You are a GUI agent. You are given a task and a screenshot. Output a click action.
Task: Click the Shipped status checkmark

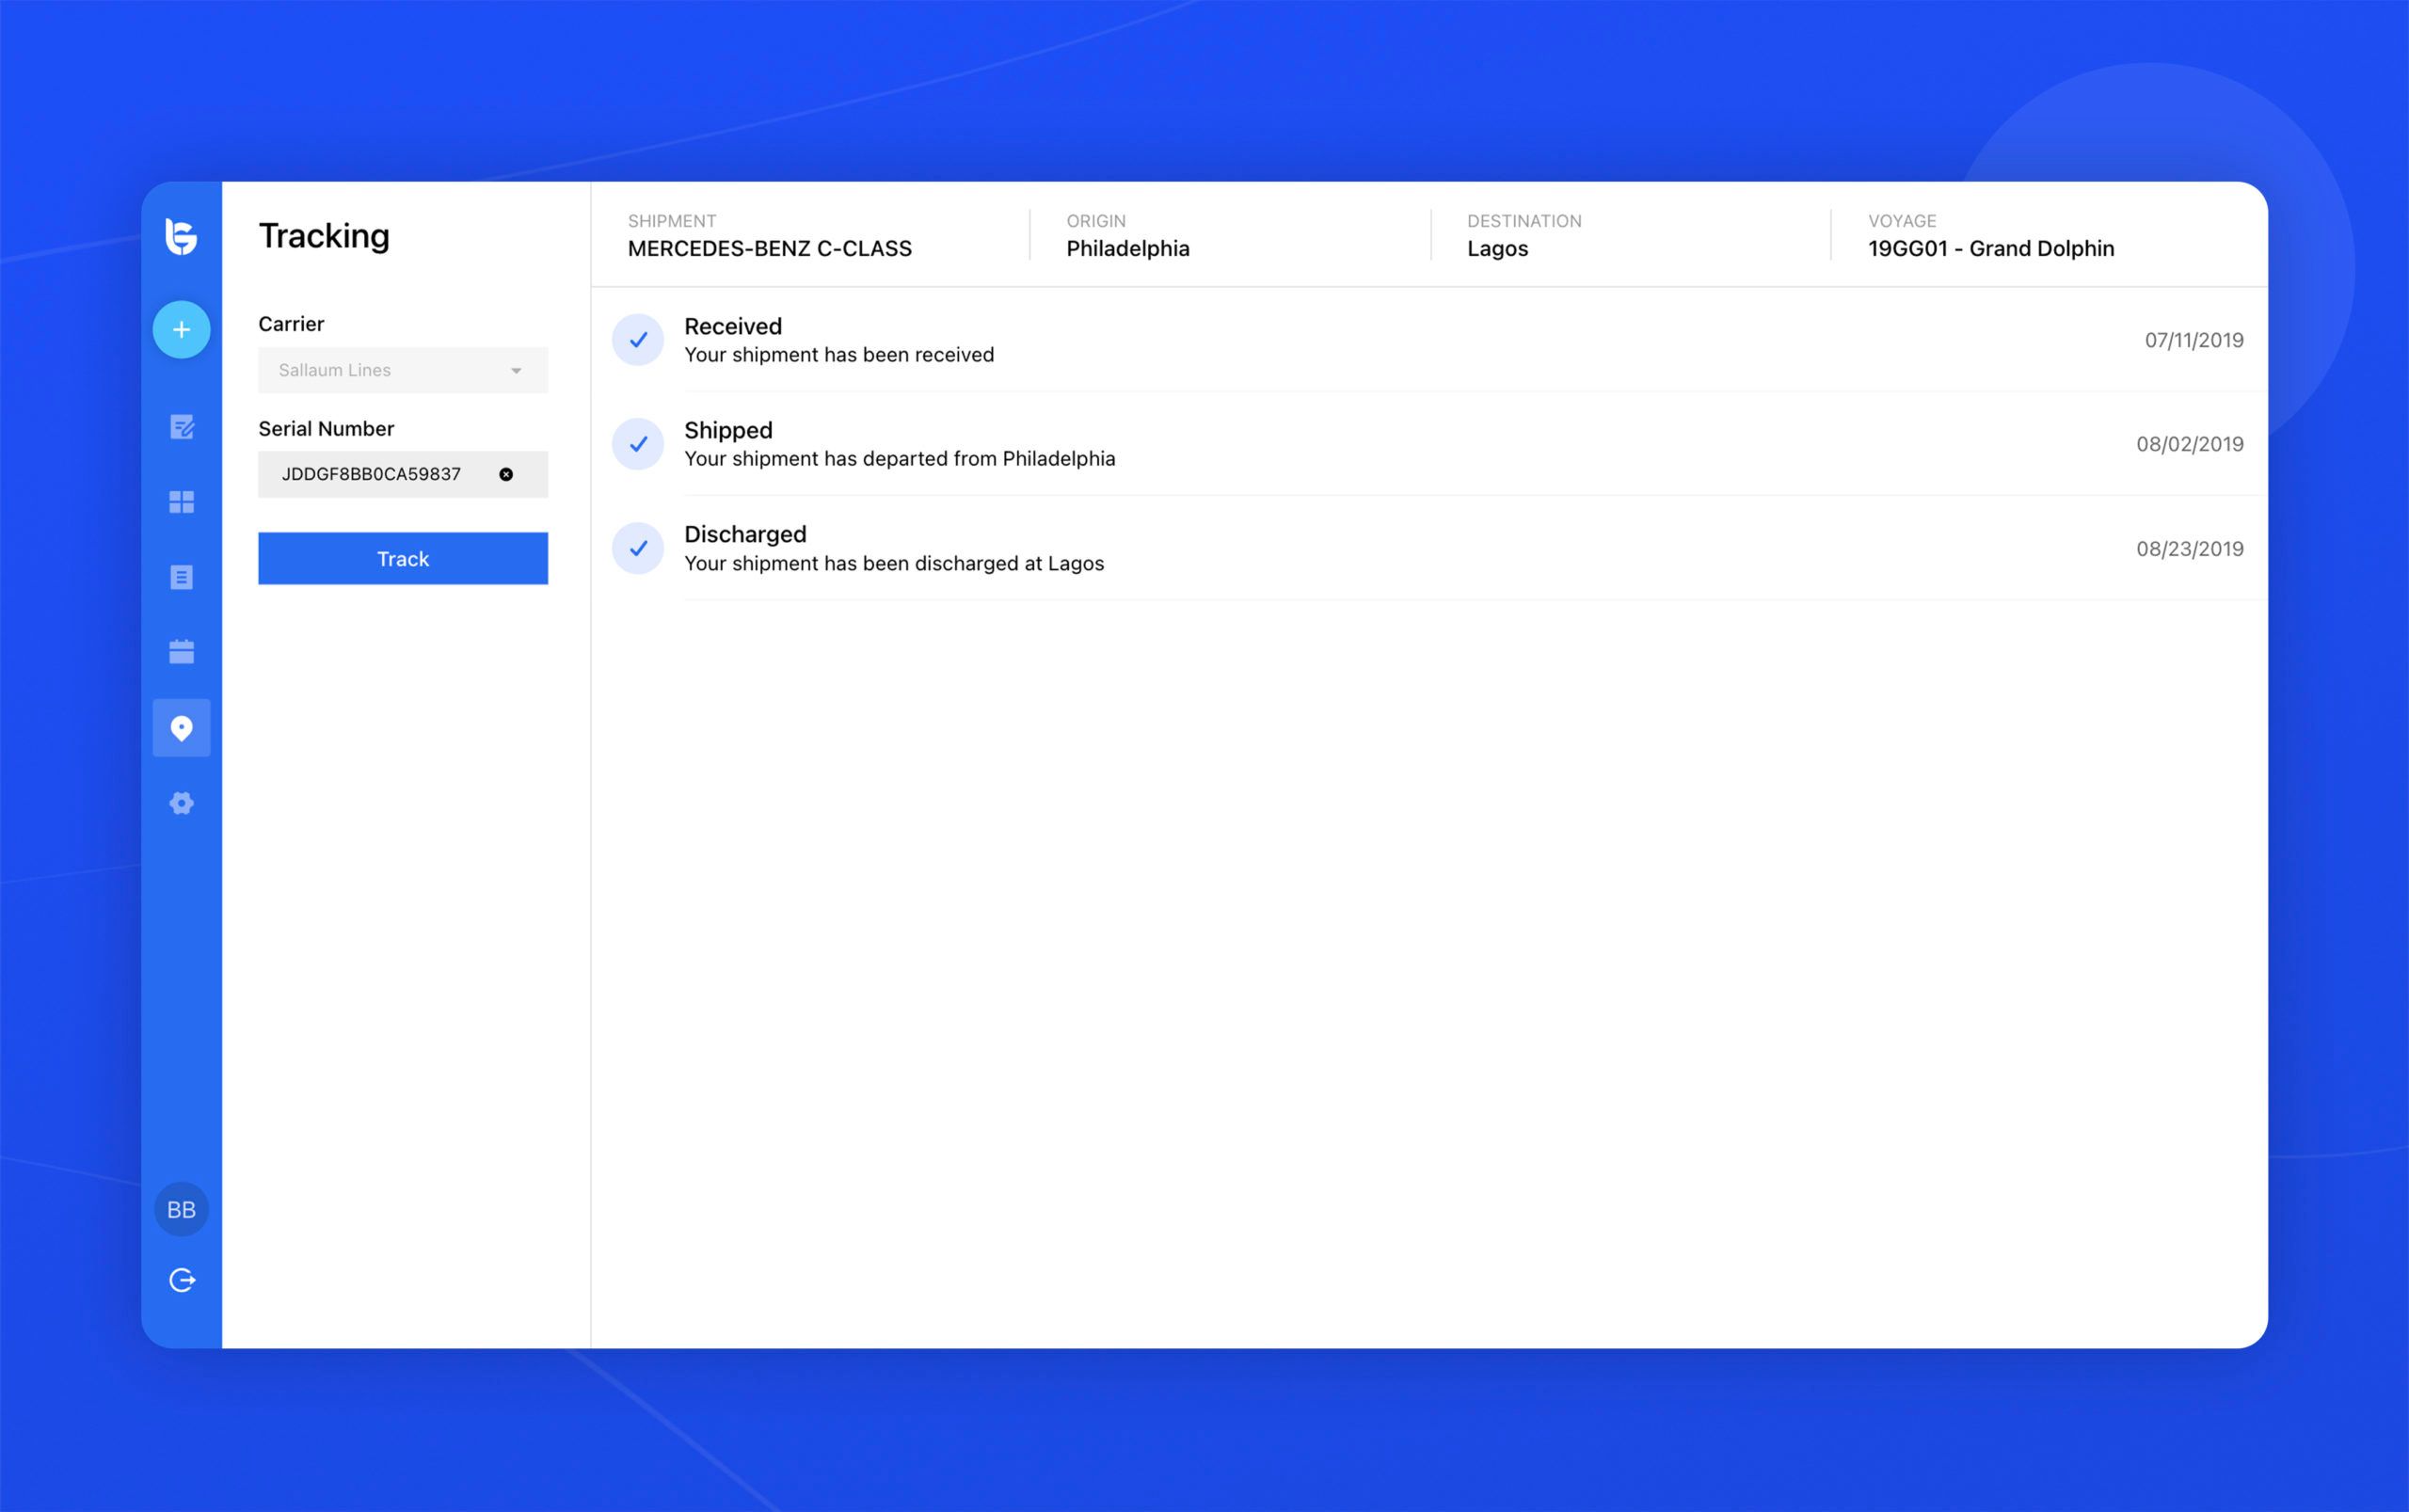coord(638,444)
